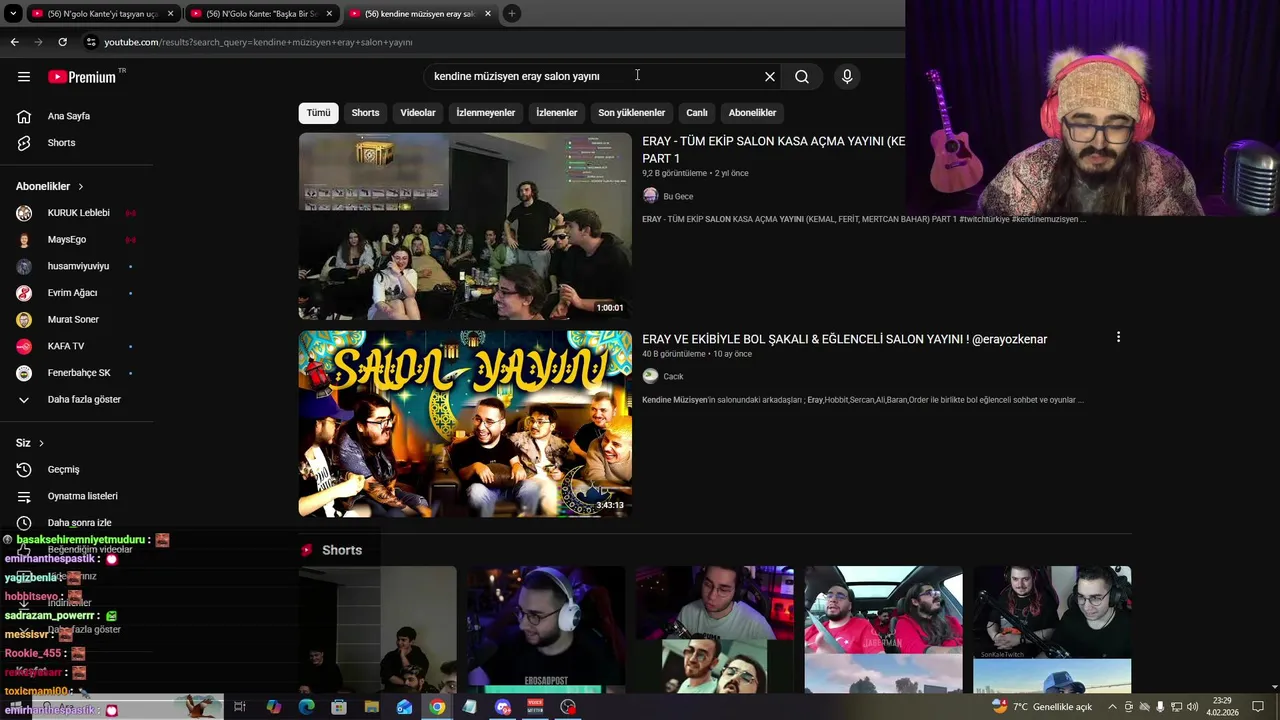Select the Shorts filter chip

click(x=365, y=113)
